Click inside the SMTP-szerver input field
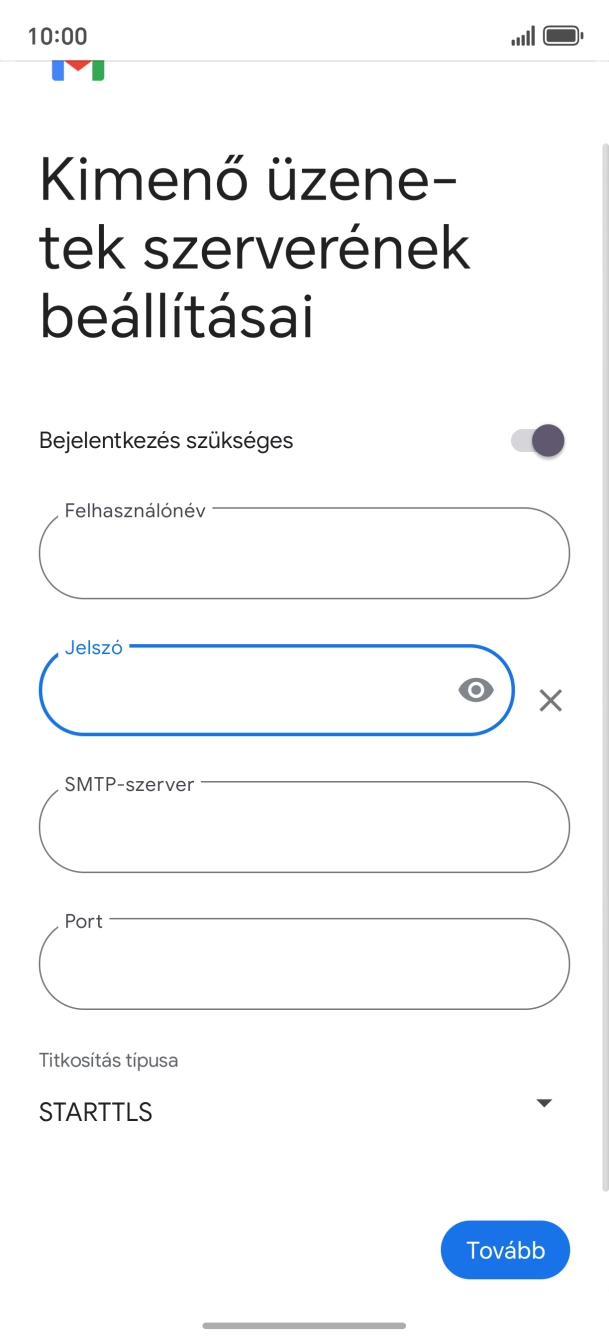Viewport: 609px width, 1344px height. pos(304,827)
